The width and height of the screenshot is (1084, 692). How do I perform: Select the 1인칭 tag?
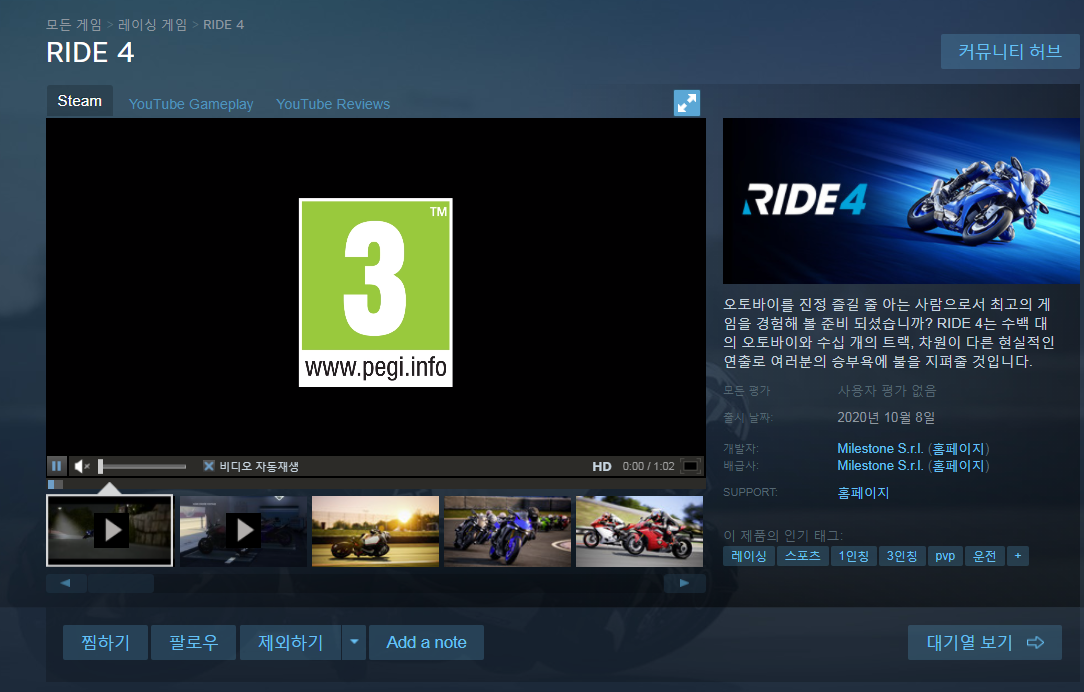(x=854, y=556)
